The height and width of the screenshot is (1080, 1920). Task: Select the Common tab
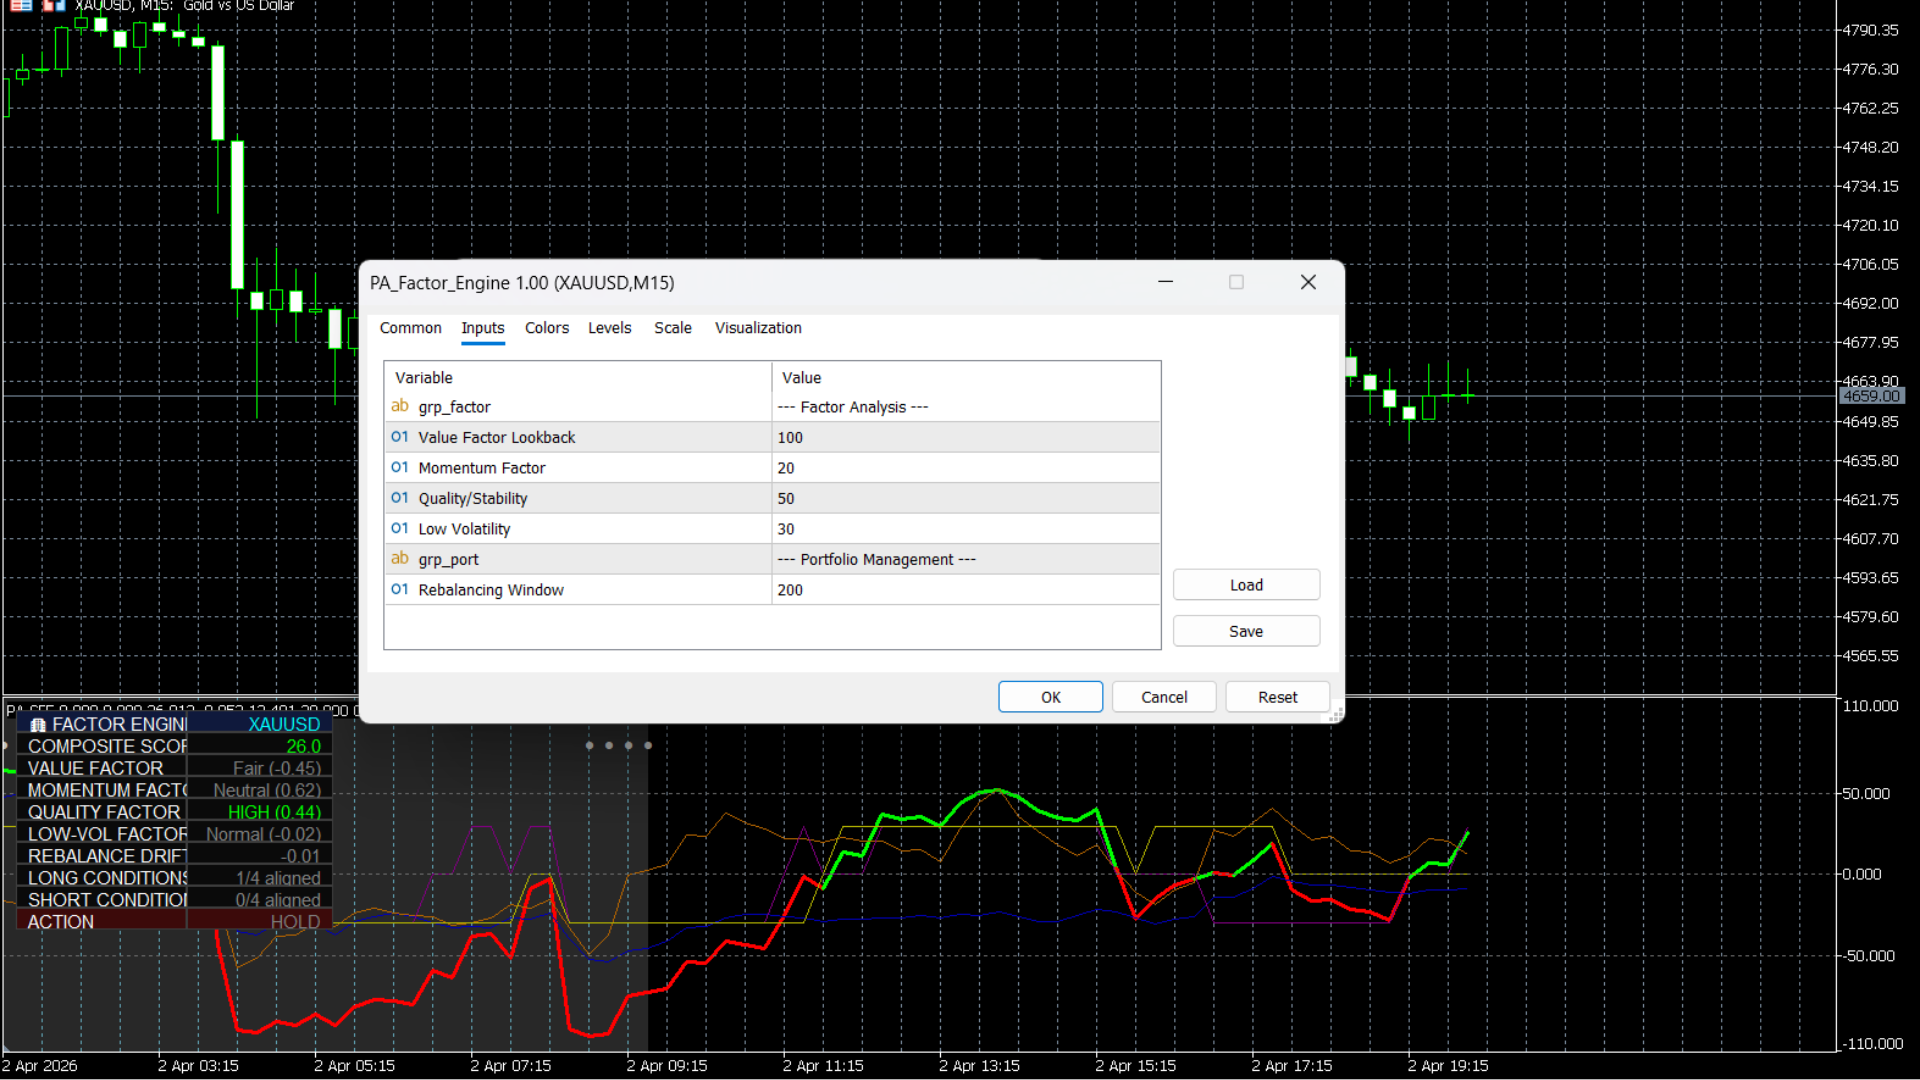[410, 328]
